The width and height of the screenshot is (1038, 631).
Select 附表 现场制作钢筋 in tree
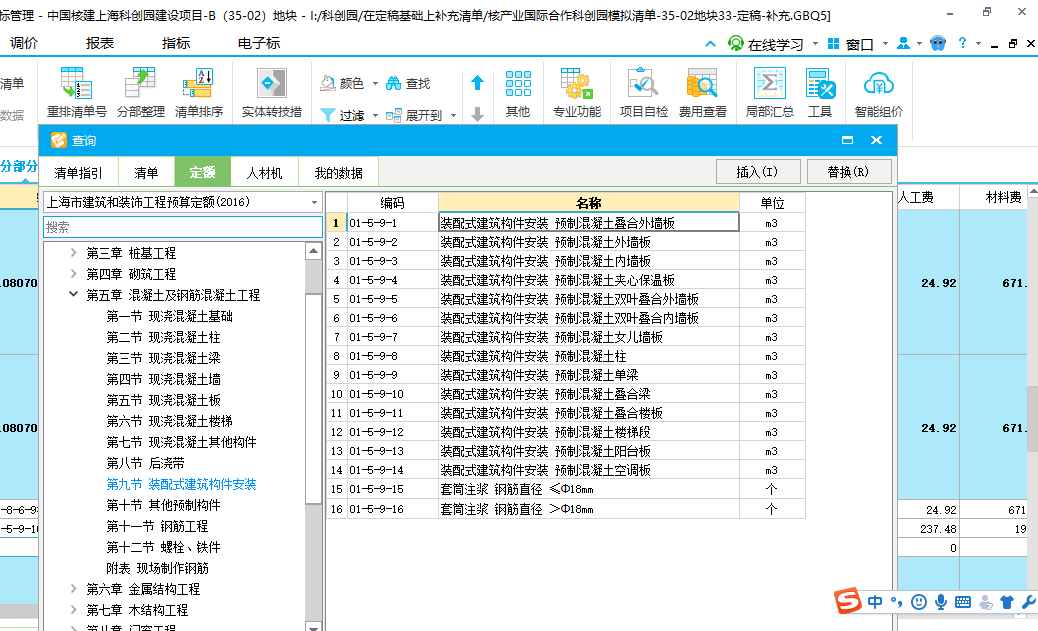158,568
